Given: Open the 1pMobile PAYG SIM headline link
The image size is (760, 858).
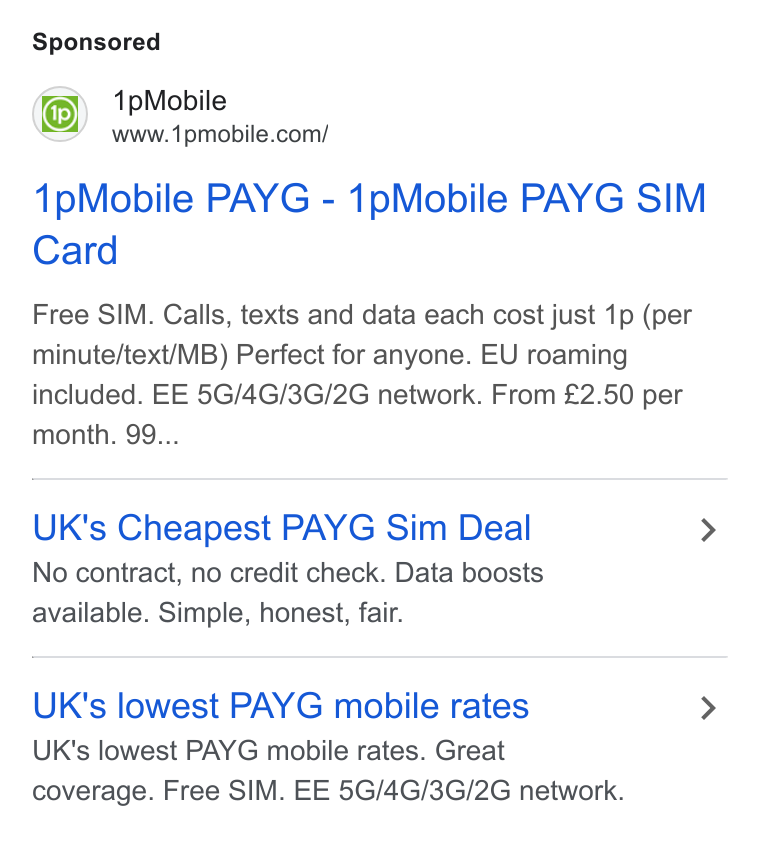Looking at the screenshot, I should pos(369,224).
